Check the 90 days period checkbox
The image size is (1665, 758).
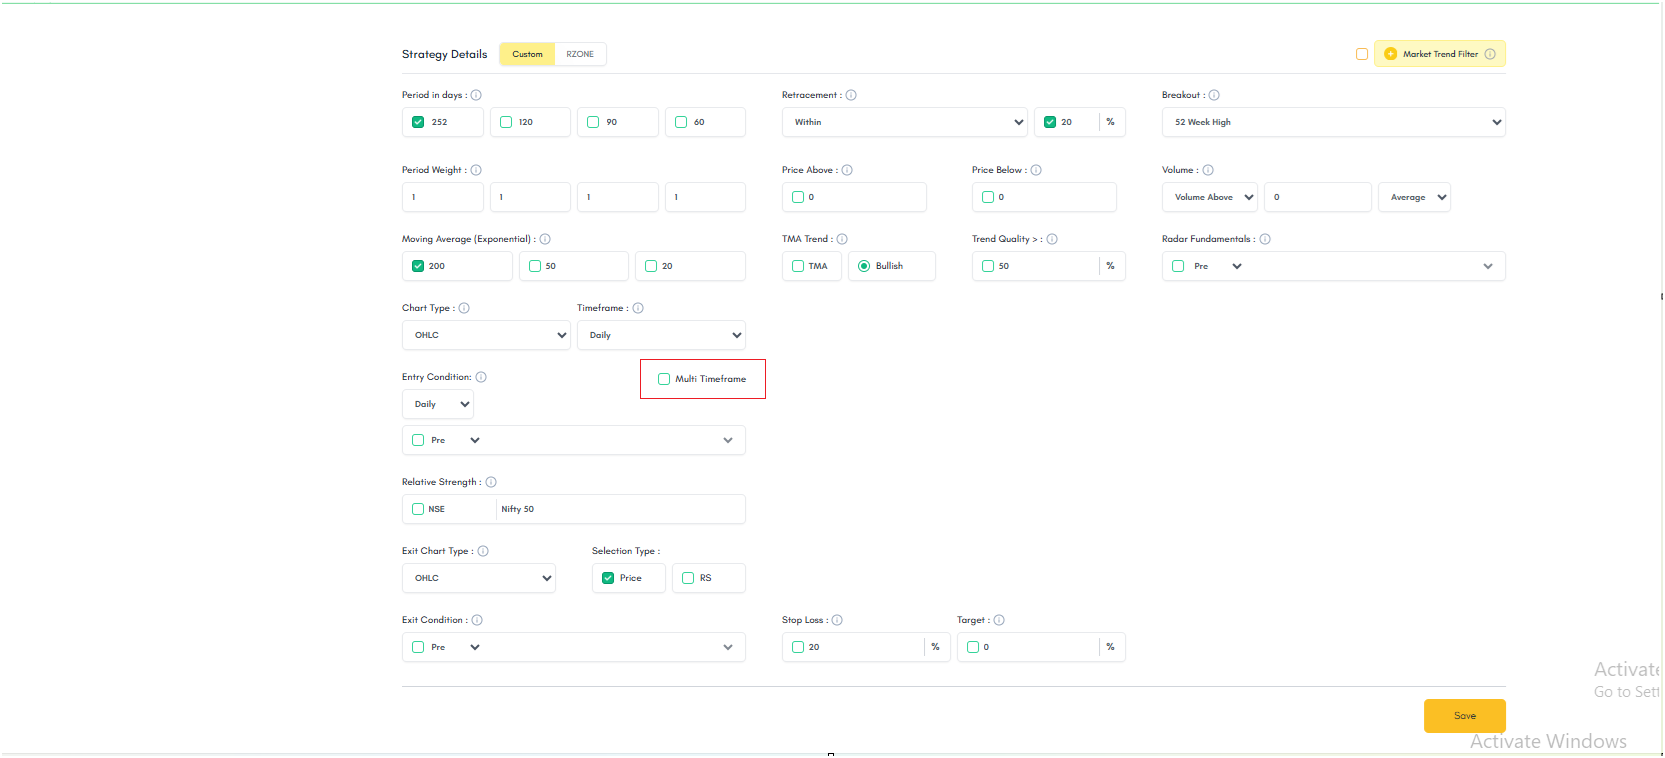click(x=593, y=122)
